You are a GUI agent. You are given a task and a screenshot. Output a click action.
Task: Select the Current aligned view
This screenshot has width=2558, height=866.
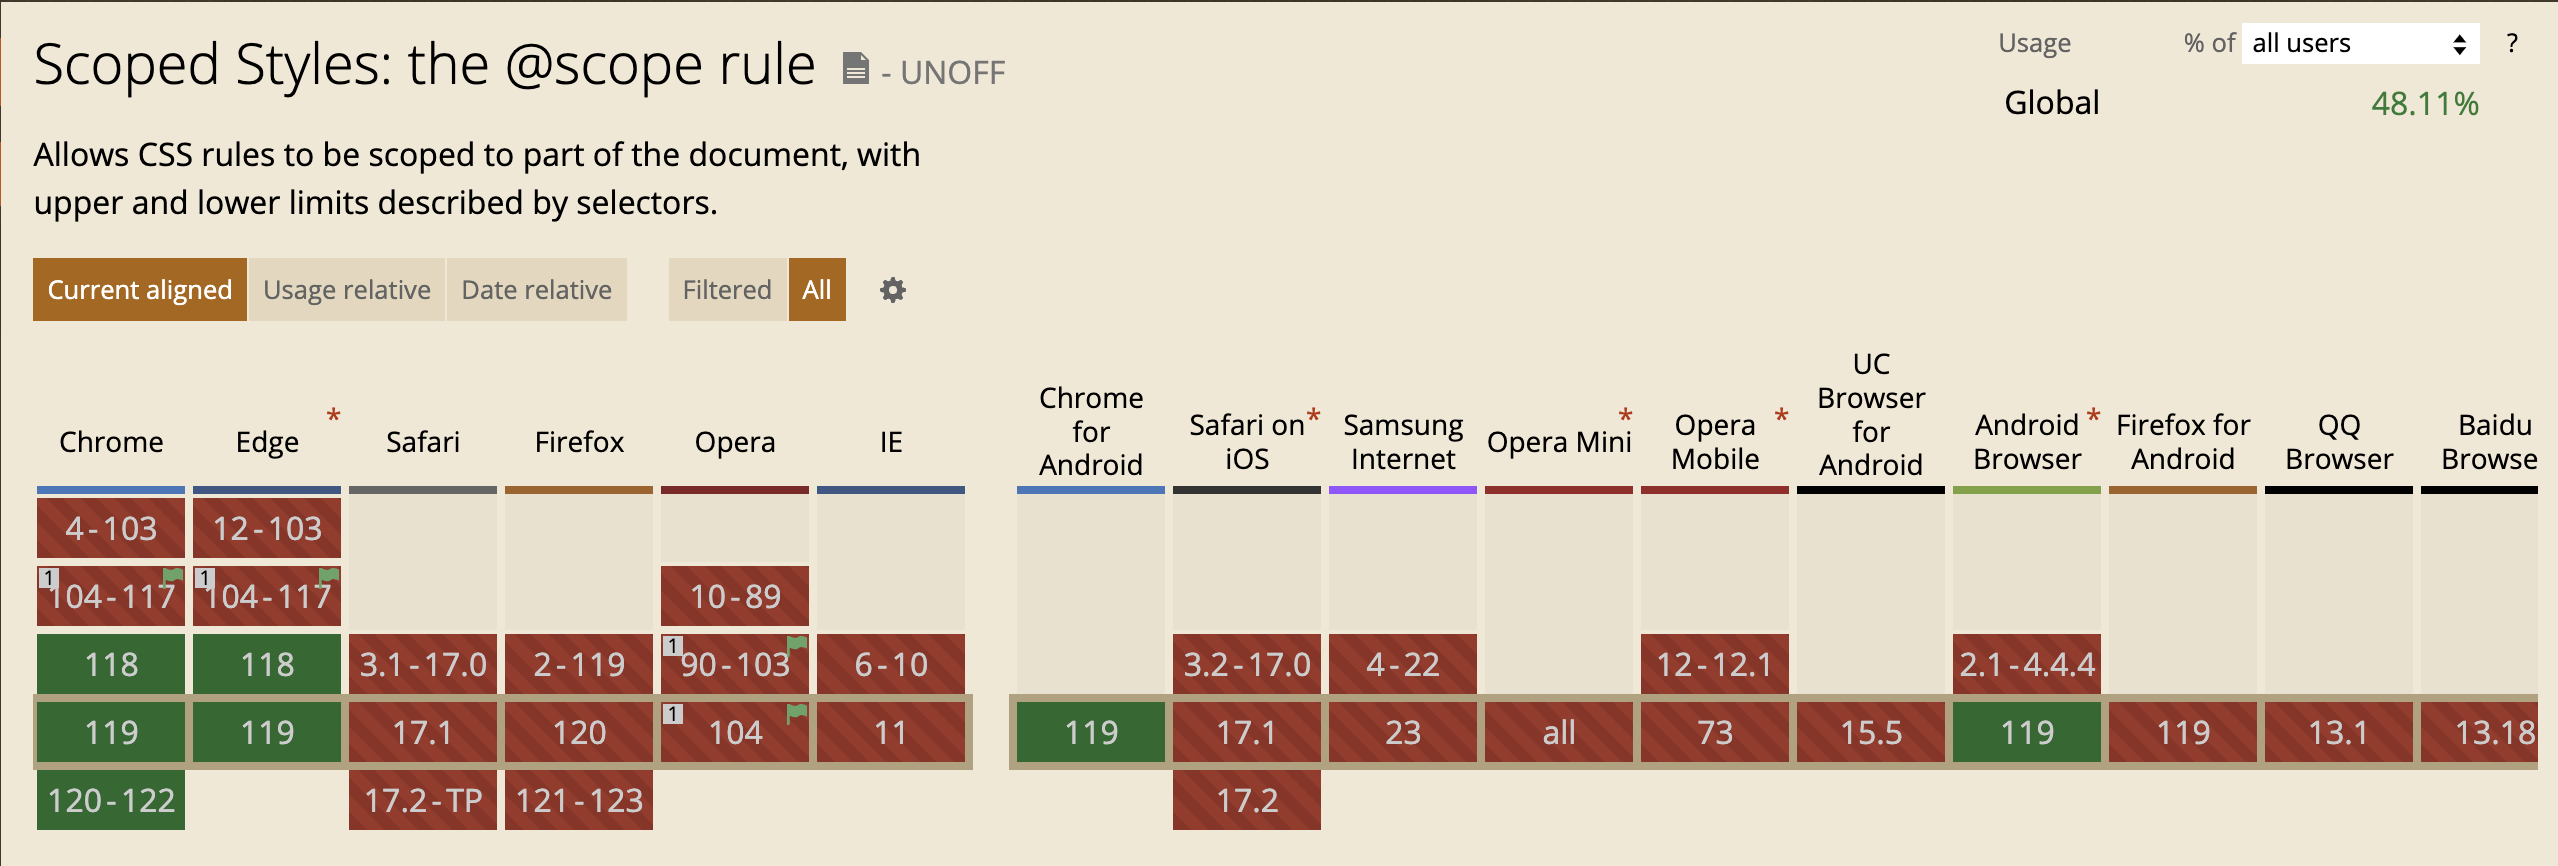pyautogui.click(x=140, y=290)
